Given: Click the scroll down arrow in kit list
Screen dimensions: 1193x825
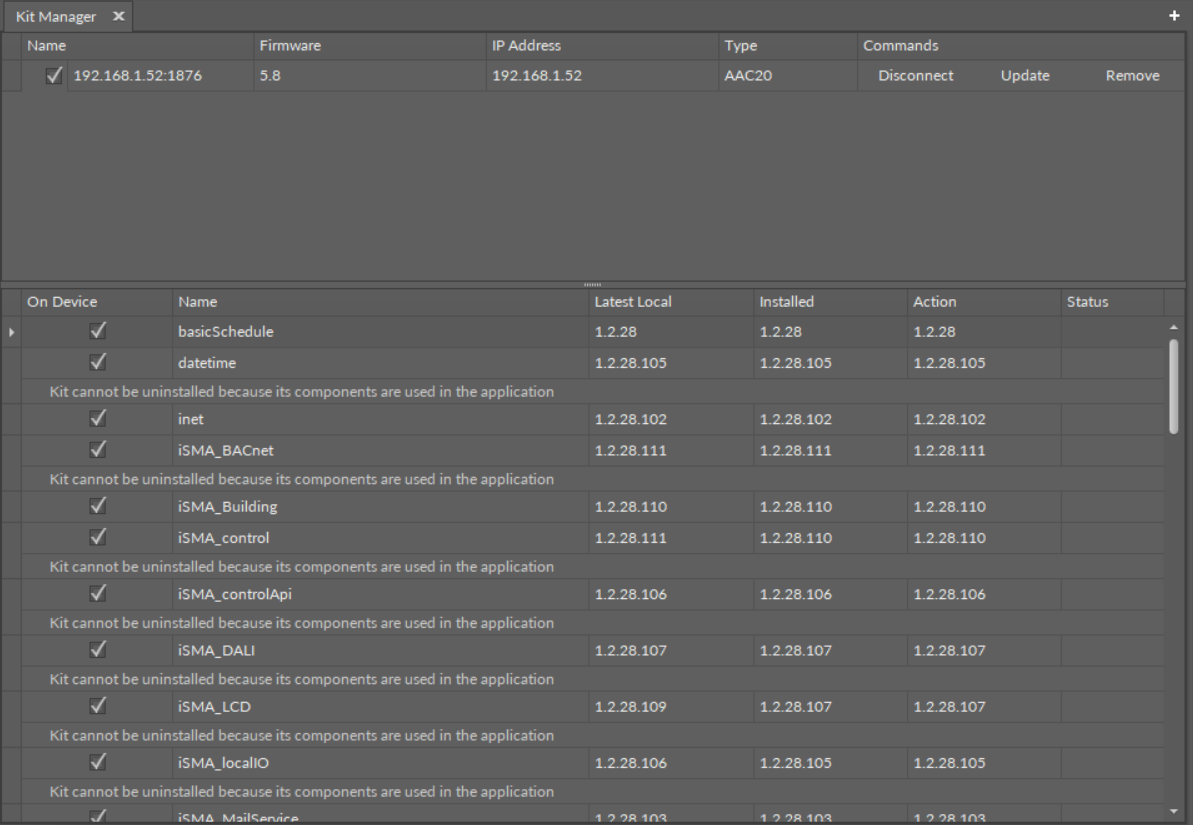Looking at the screenshot, I should pos(1174,810).
